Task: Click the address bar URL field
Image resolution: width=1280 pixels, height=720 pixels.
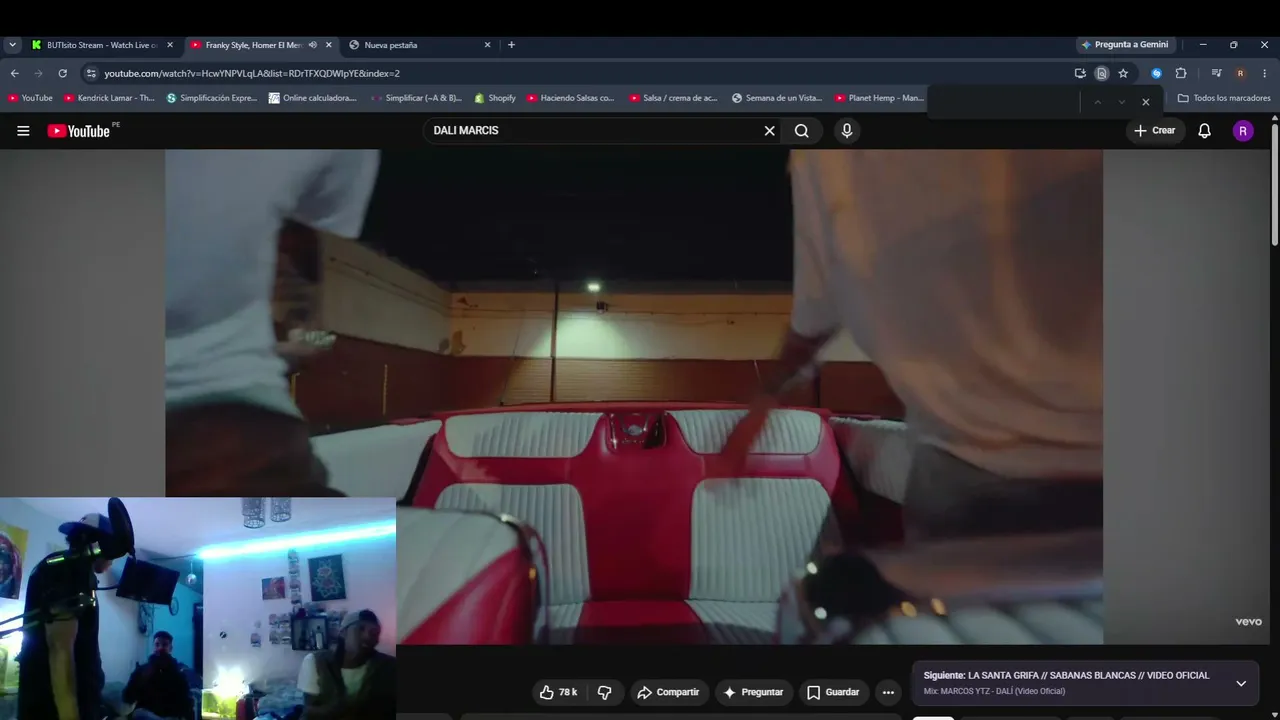Action: click(580, 73)
